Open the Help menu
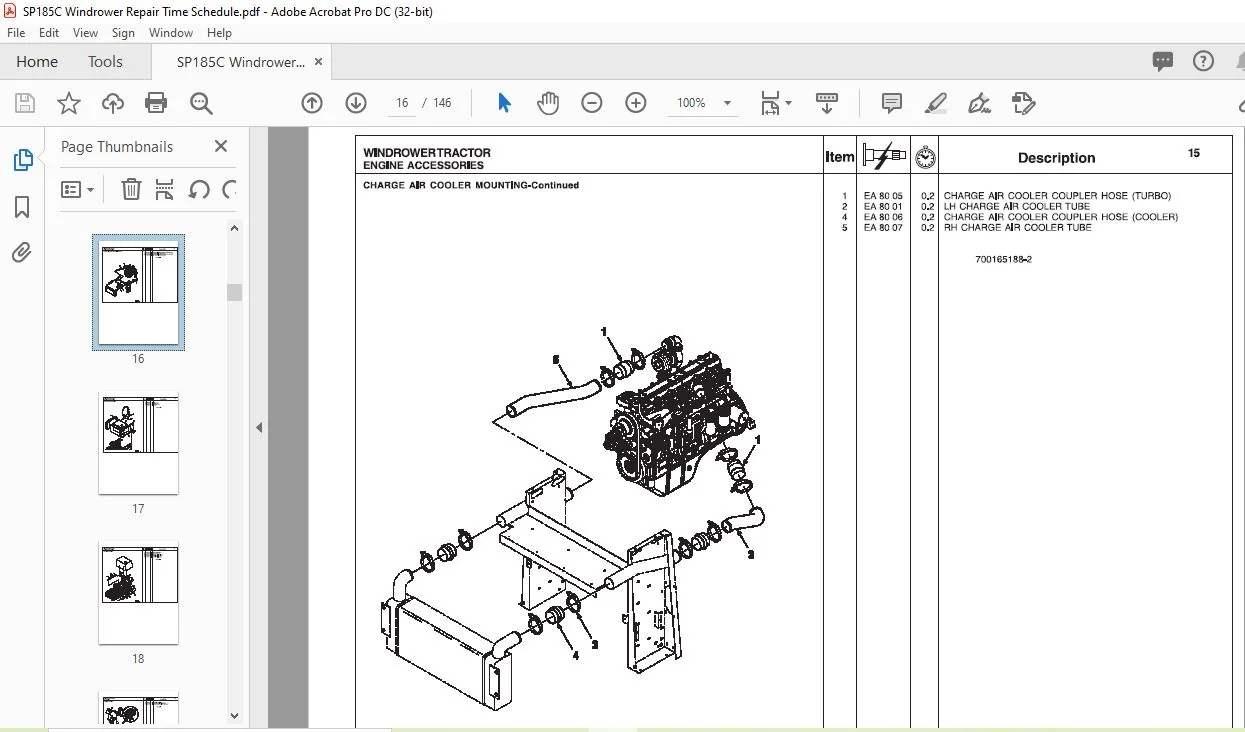1245x732 pixels. click(219, 33)
